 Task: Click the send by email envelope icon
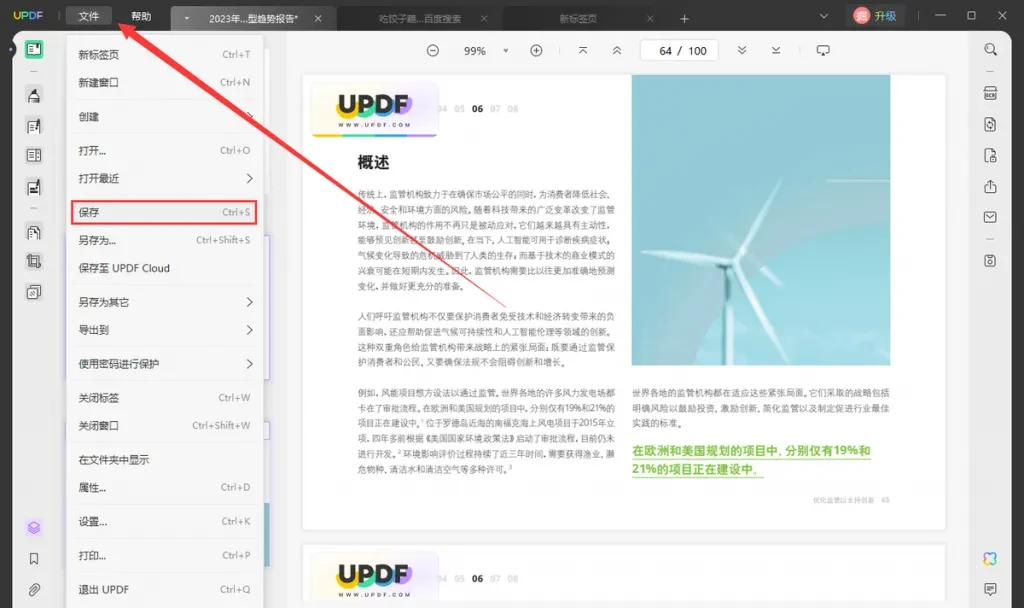990,217
